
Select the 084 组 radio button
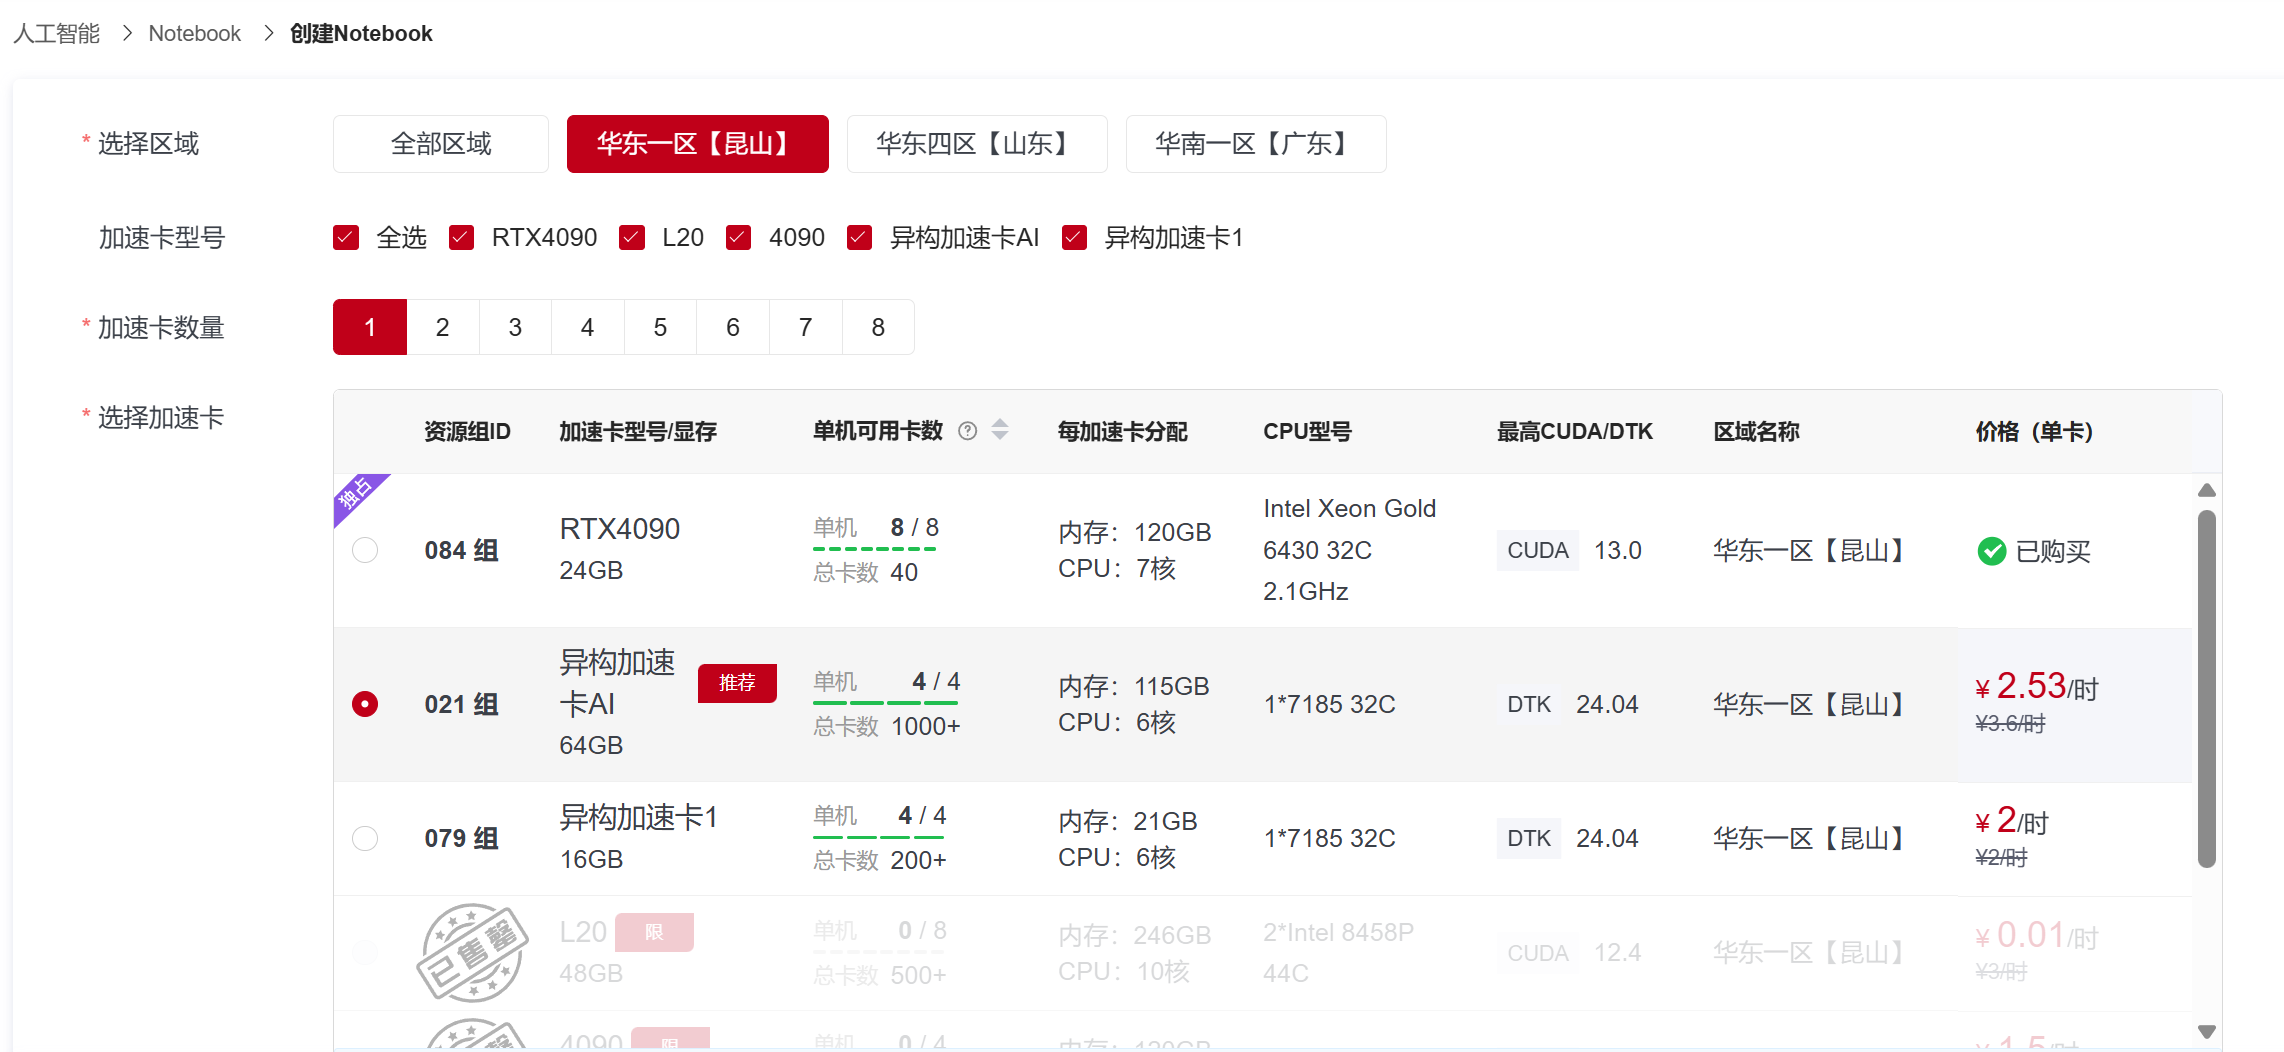(365, 551)
